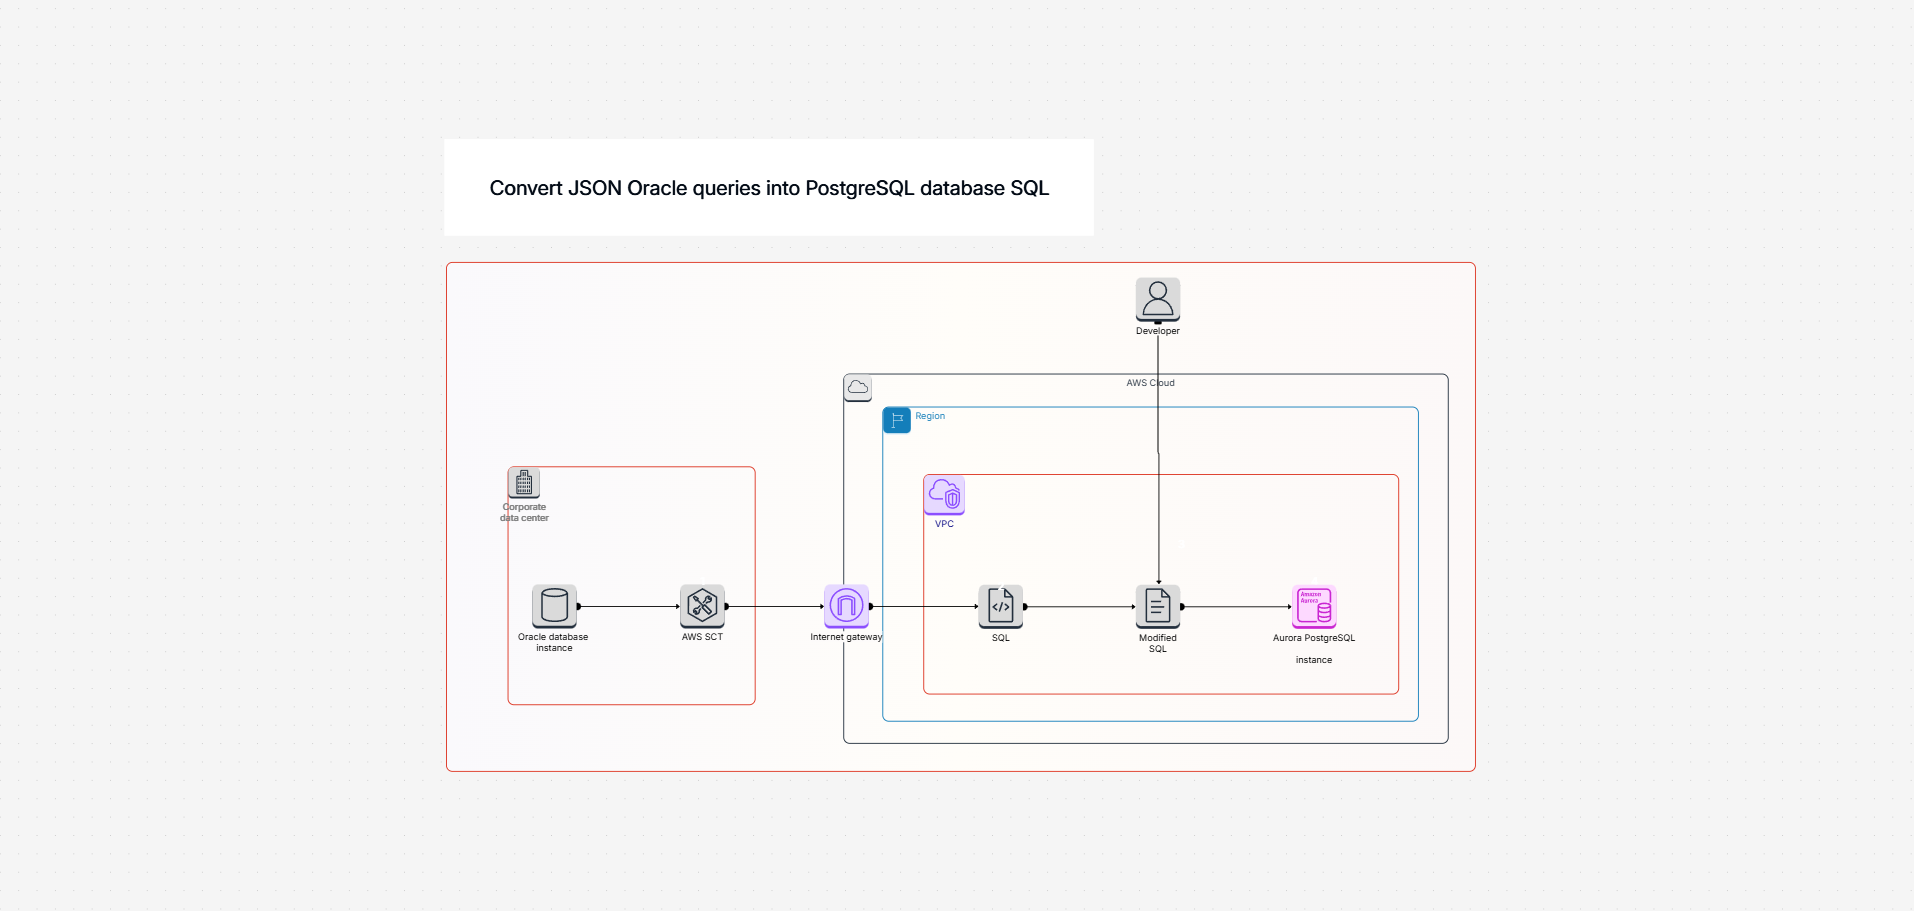
Task: Click the VPC cloud shield icon
Action: point(944,496)
